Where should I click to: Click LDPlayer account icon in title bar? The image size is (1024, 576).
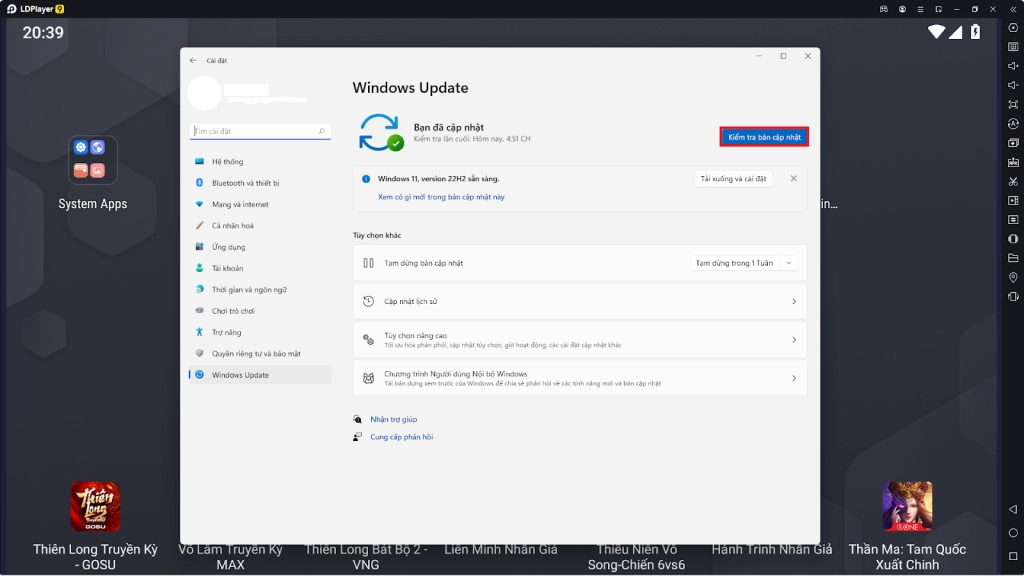click(x=902, y=9)
